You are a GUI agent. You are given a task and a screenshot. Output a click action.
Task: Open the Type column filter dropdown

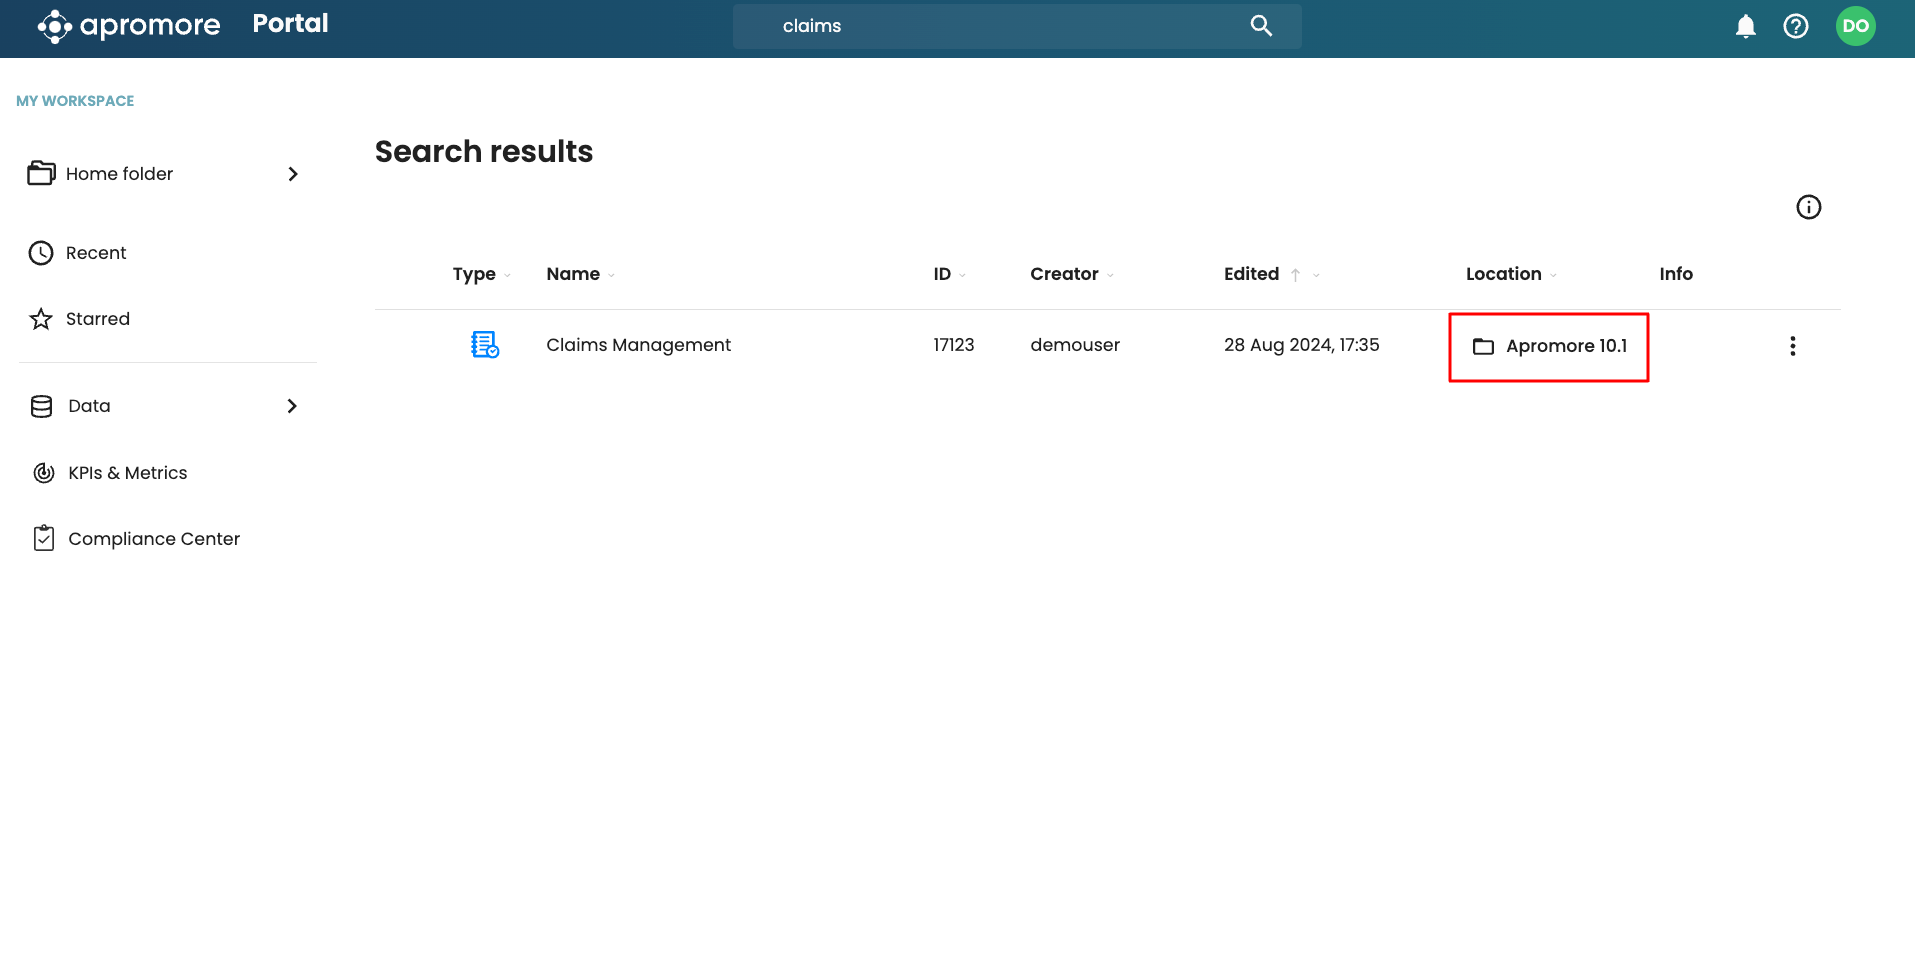508,275
